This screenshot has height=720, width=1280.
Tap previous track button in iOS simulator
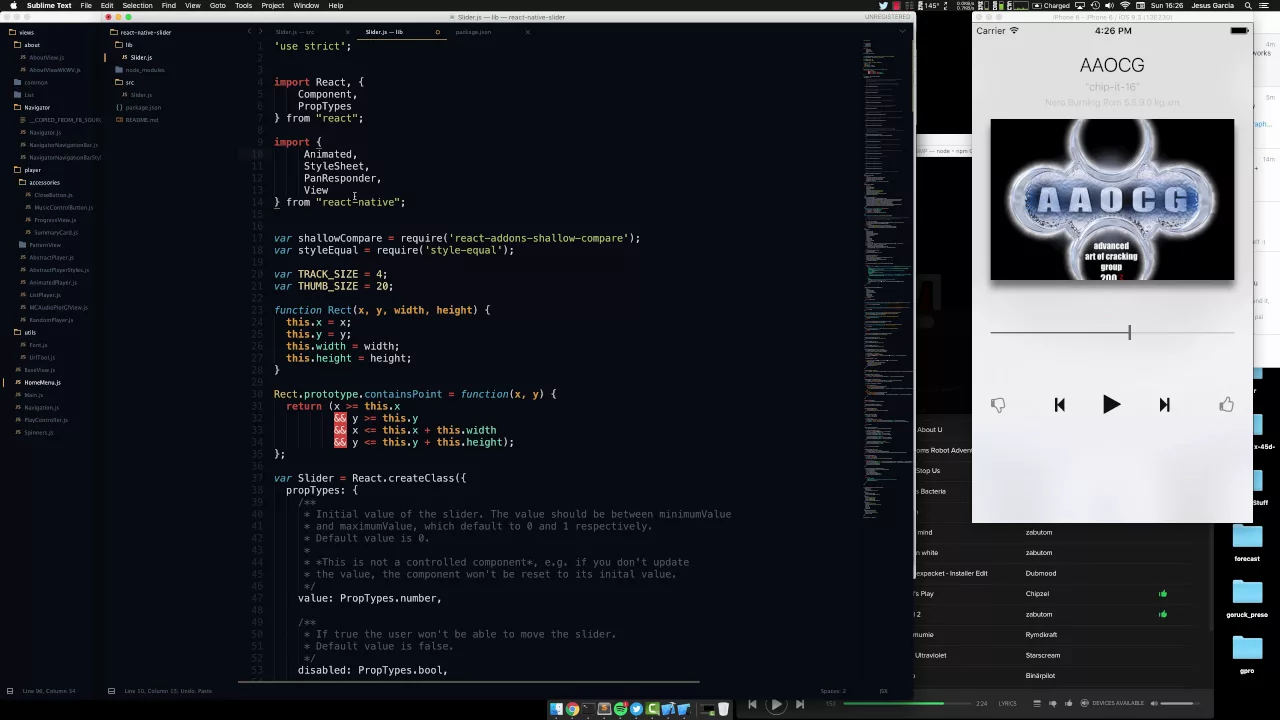[1060, 405]
